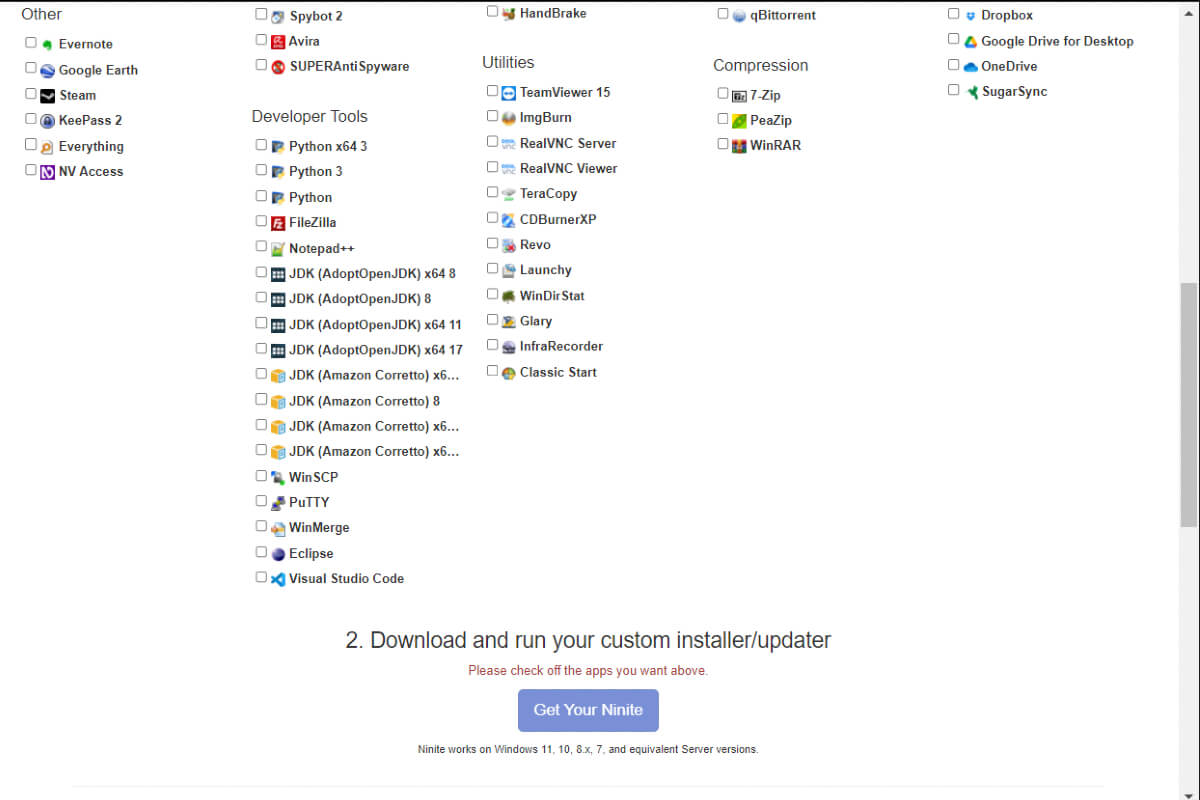Click the NV Access icon

(47, 172)
